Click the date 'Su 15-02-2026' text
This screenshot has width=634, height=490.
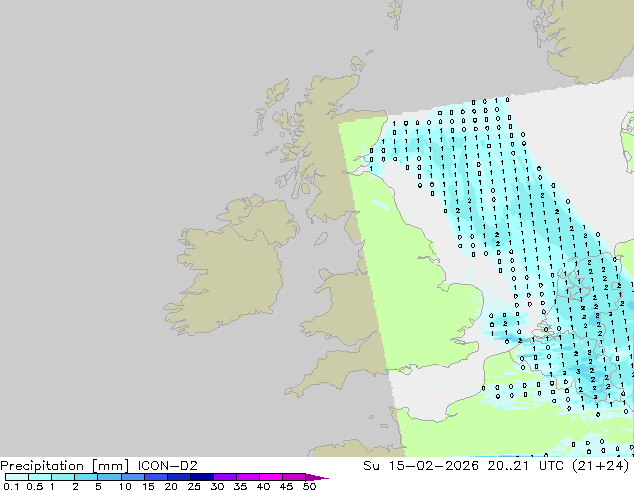click(x=421, y=466)
